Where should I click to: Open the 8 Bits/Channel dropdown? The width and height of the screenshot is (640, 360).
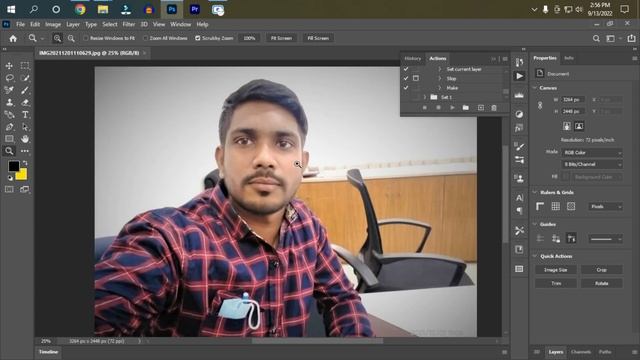pos(592,164)
